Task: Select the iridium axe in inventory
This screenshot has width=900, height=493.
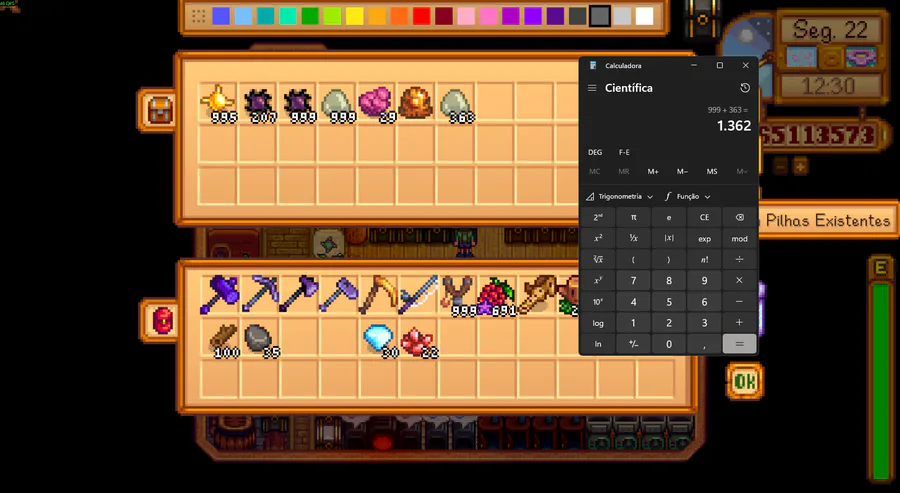Action: (x=298, y=294)
